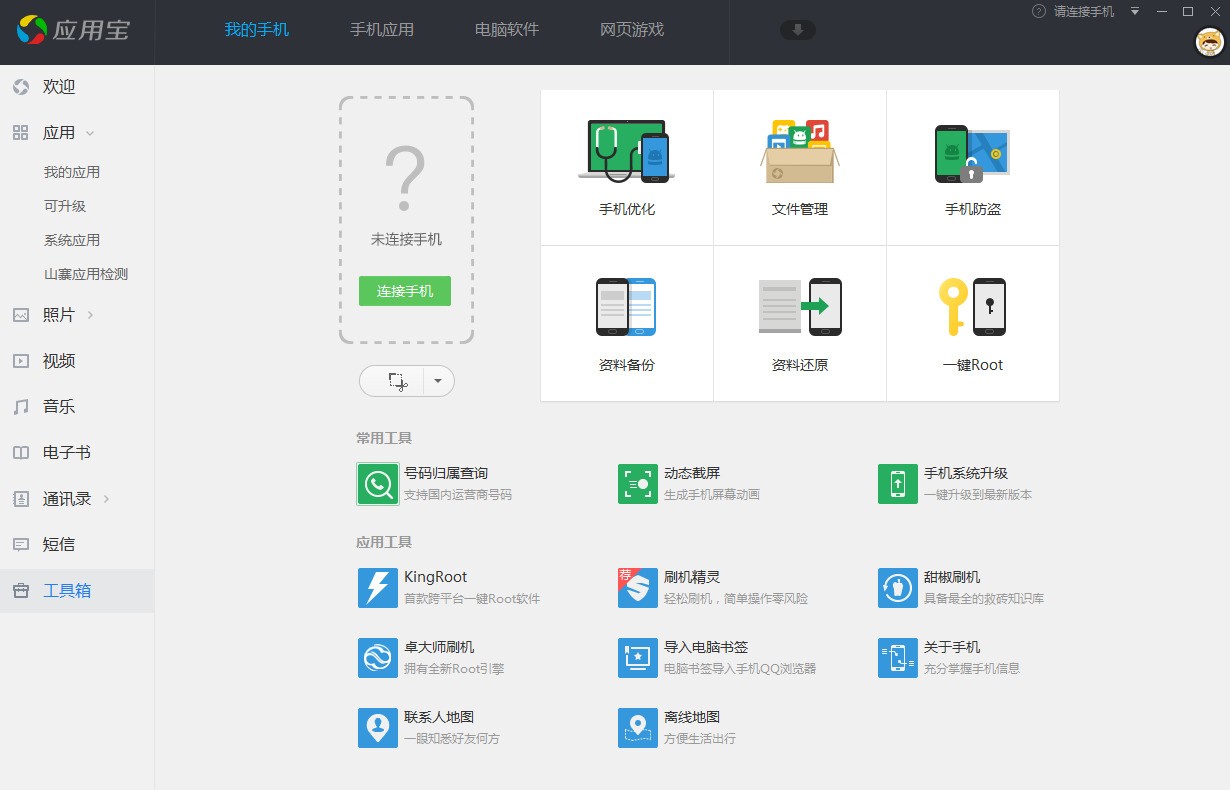Click the user avatar icon
The width and height of the screenshot is (1230, 790).
click(x=1211, y=42)
